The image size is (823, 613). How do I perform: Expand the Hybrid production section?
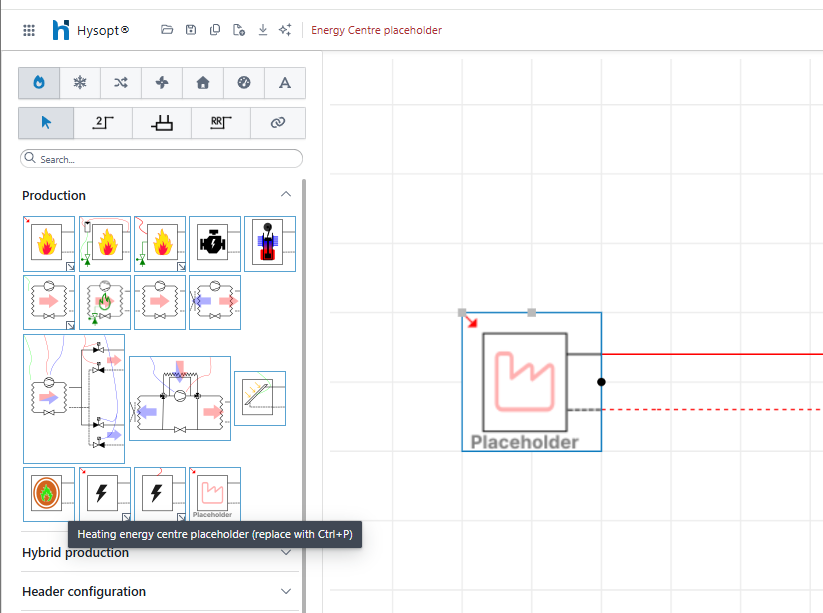(x=286, y=553)
